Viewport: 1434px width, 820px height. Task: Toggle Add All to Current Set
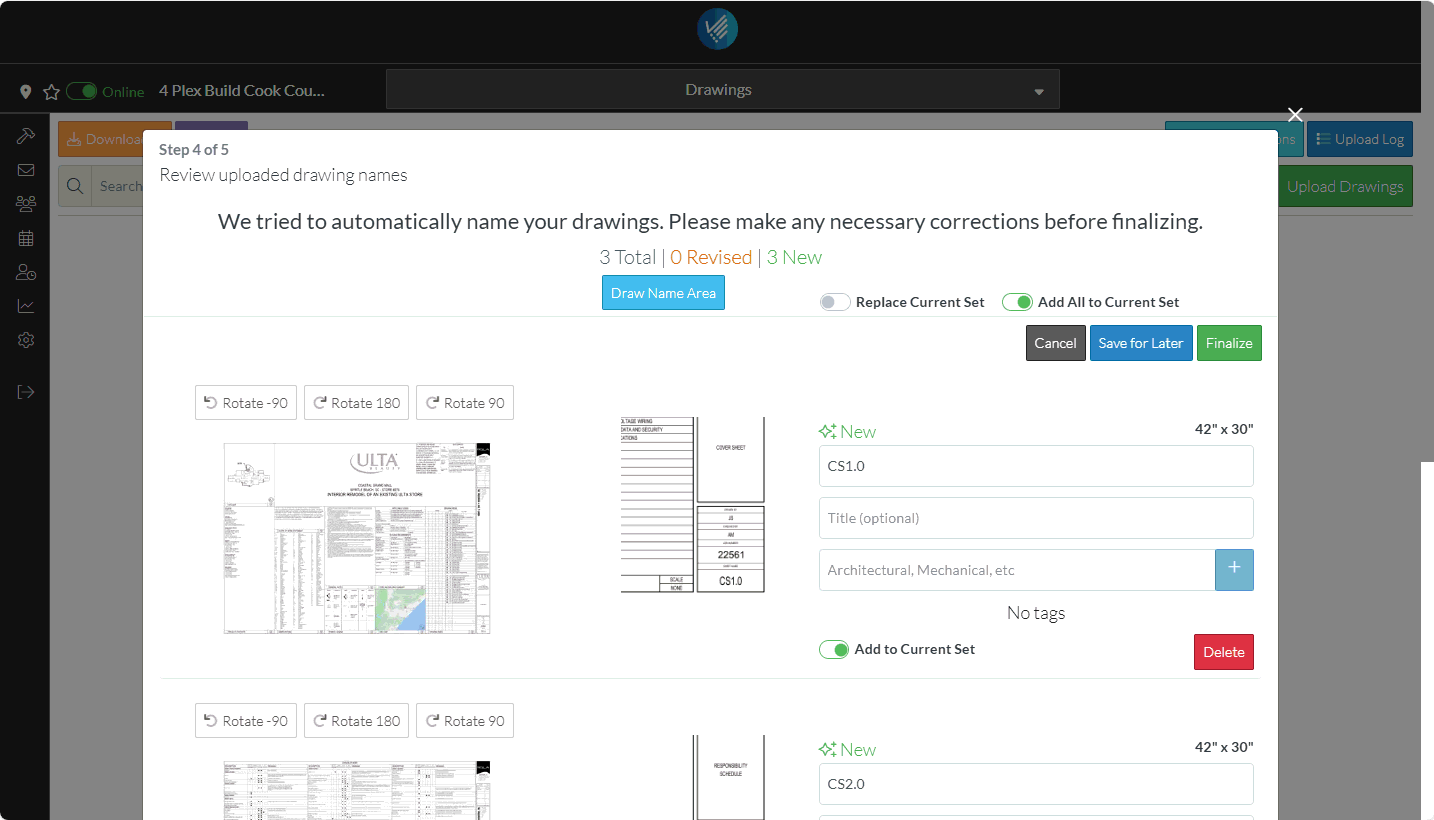(1017, 302)
